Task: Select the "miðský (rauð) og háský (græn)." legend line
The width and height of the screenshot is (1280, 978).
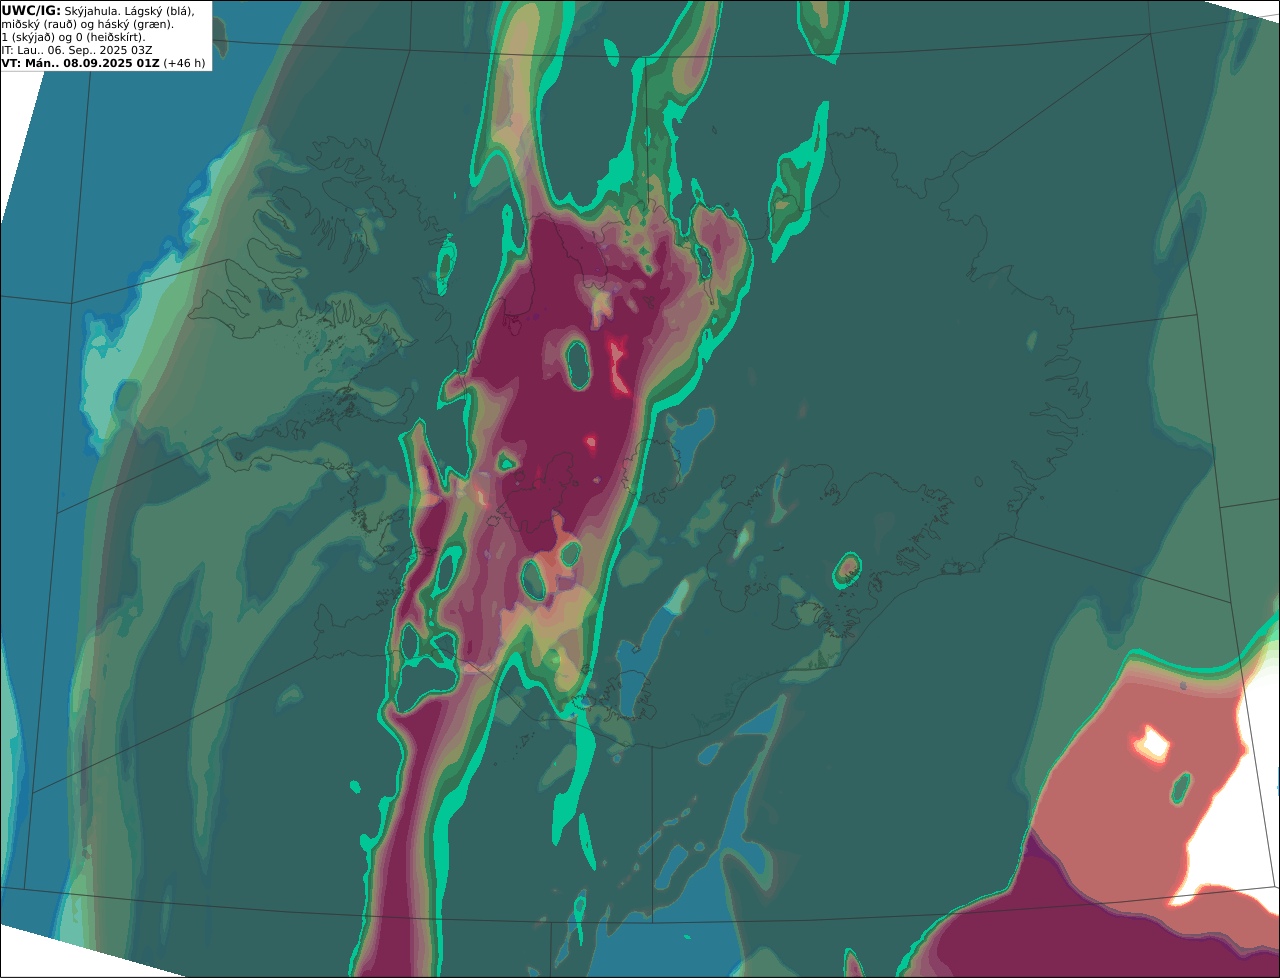Action: click(88, 24)
